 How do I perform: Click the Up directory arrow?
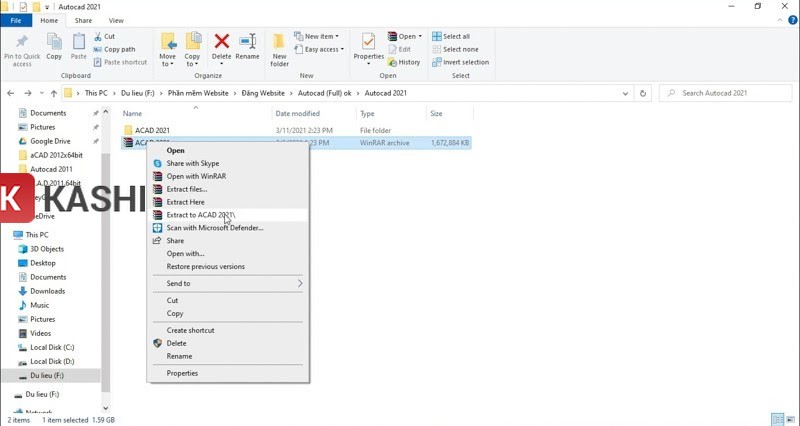click(53, 93)
